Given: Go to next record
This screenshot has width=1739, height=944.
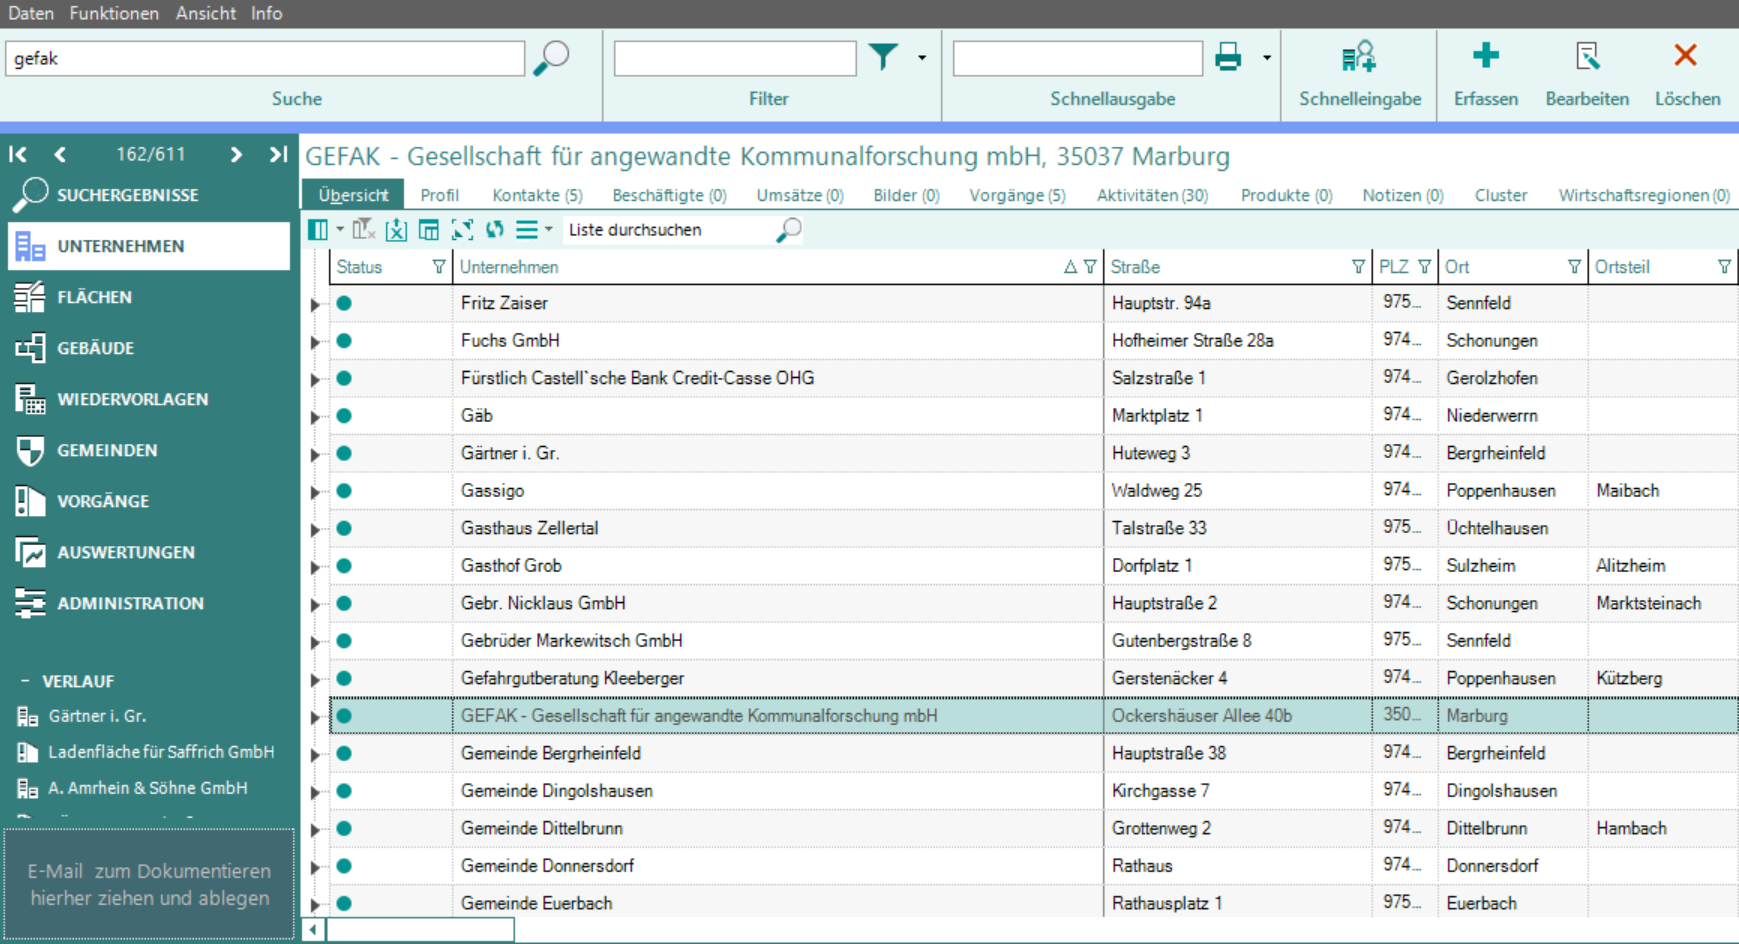Looking at the screenshot, I should [236, 154].
